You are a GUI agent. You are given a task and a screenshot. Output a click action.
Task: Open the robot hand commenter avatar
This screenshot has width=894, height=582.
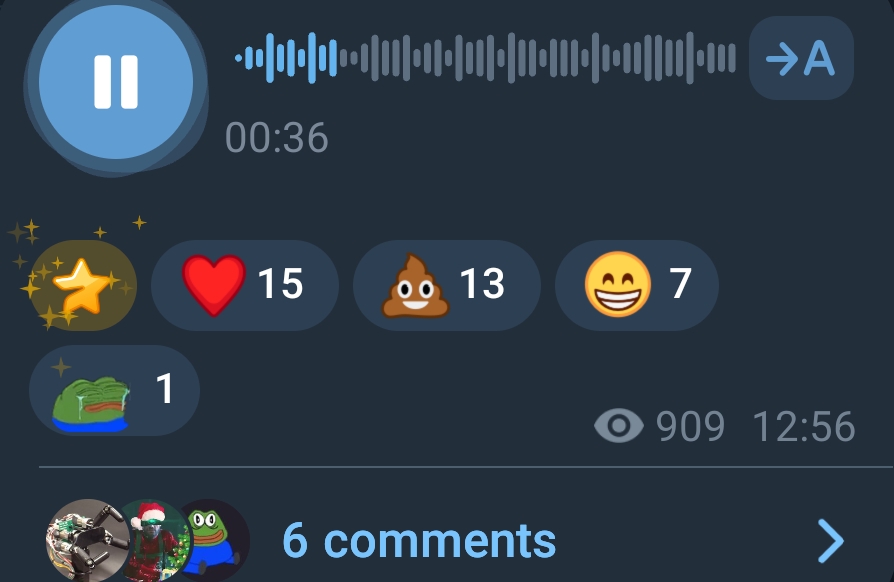pyautogui.click(x=87, y=540)
